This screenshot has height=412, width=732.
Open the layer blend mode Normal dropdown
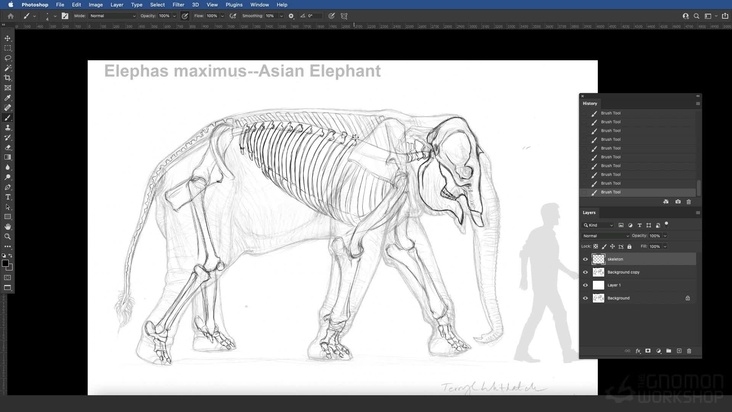point(605,236)
